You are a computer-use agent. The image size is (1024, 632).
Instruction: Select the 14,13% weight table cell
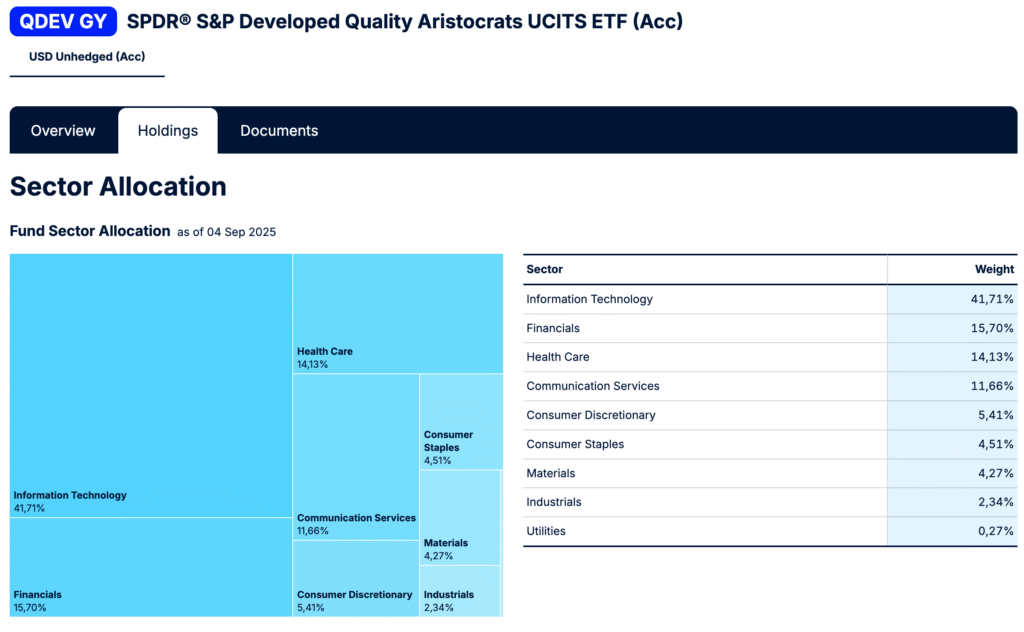click(x=952, y=357)
